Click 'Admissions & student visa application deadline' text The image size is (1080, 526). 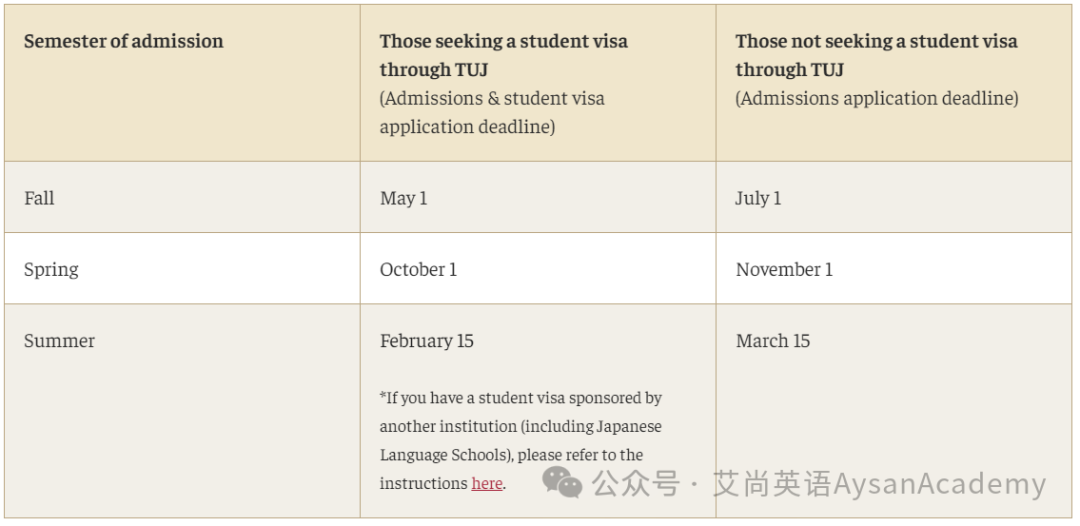pos(492,113)
